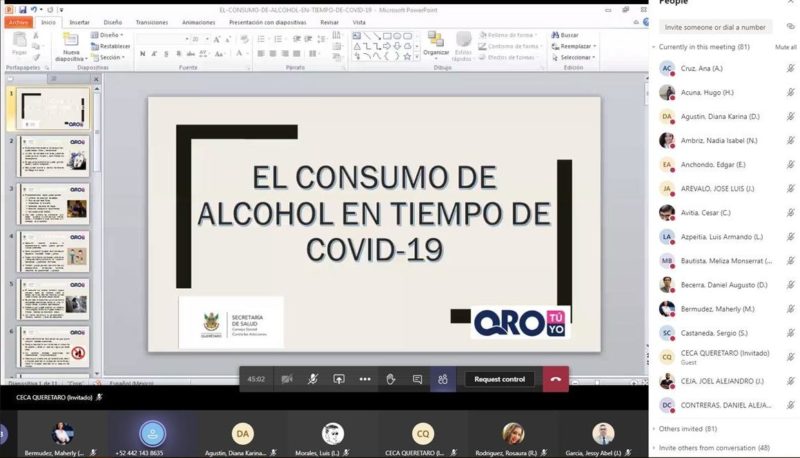800x458 pixels.
Task: Switch to the Animaciones ribbon tab
Action: coord(198,21)
